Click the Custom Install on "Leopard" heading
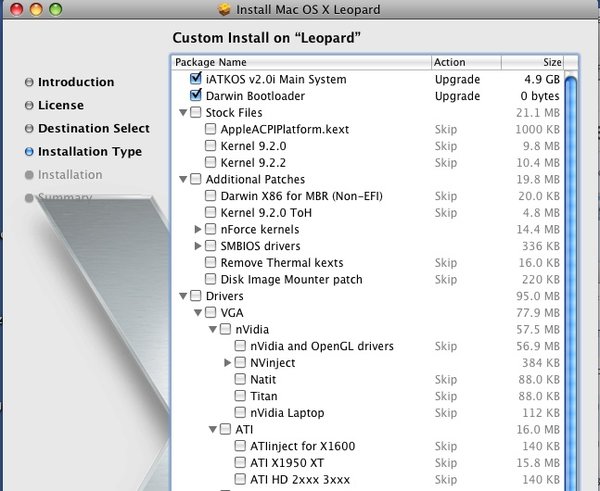The height and width of the screenshot is (491, 600). (266, 38)
